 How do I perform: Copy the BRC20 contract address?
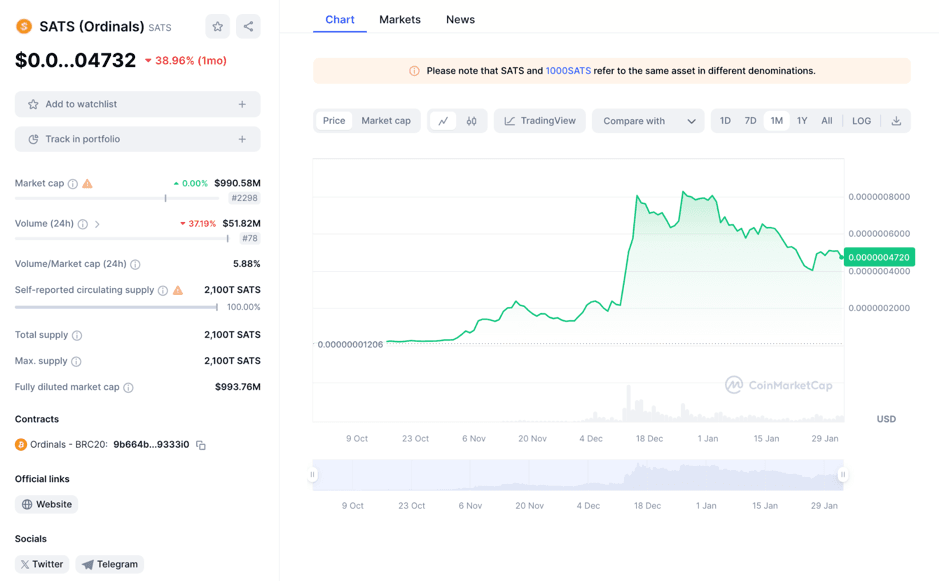pos(201,445)
